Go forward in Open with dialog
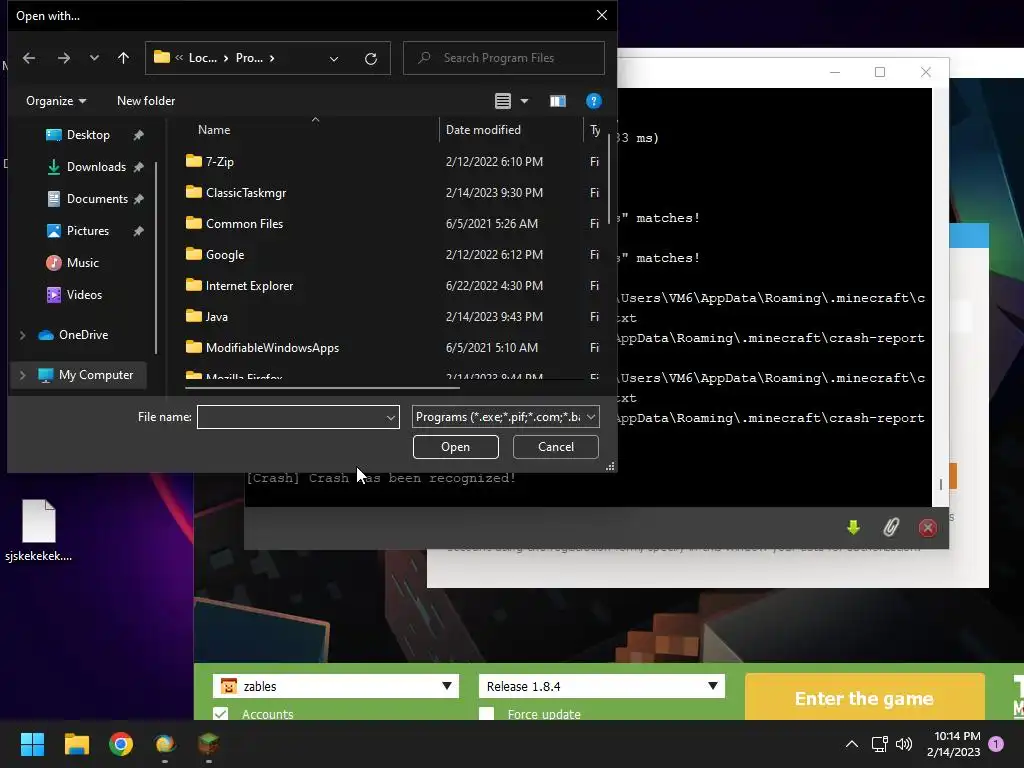 coord(63,58)
